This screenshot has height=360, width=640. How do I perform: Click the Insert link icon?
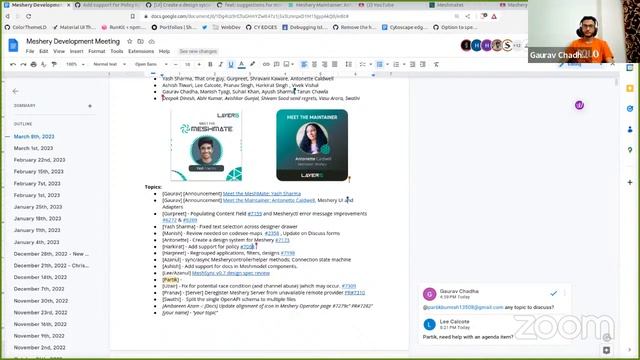pos(266,64)
